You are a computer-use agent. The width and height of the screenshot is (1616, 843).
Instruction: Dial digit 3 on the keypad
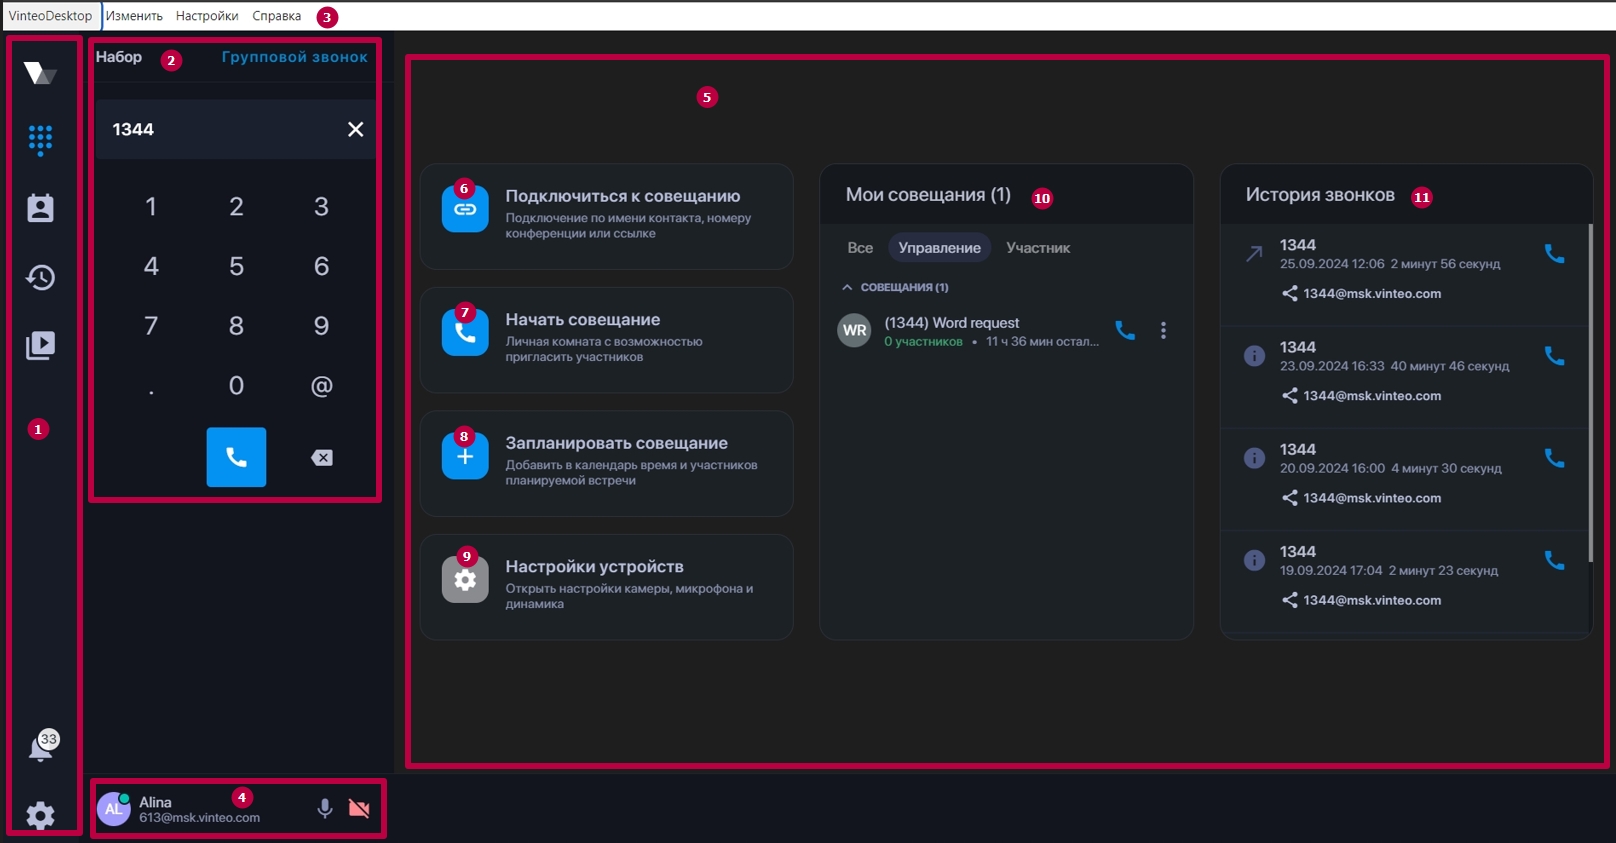pos(321,207)
